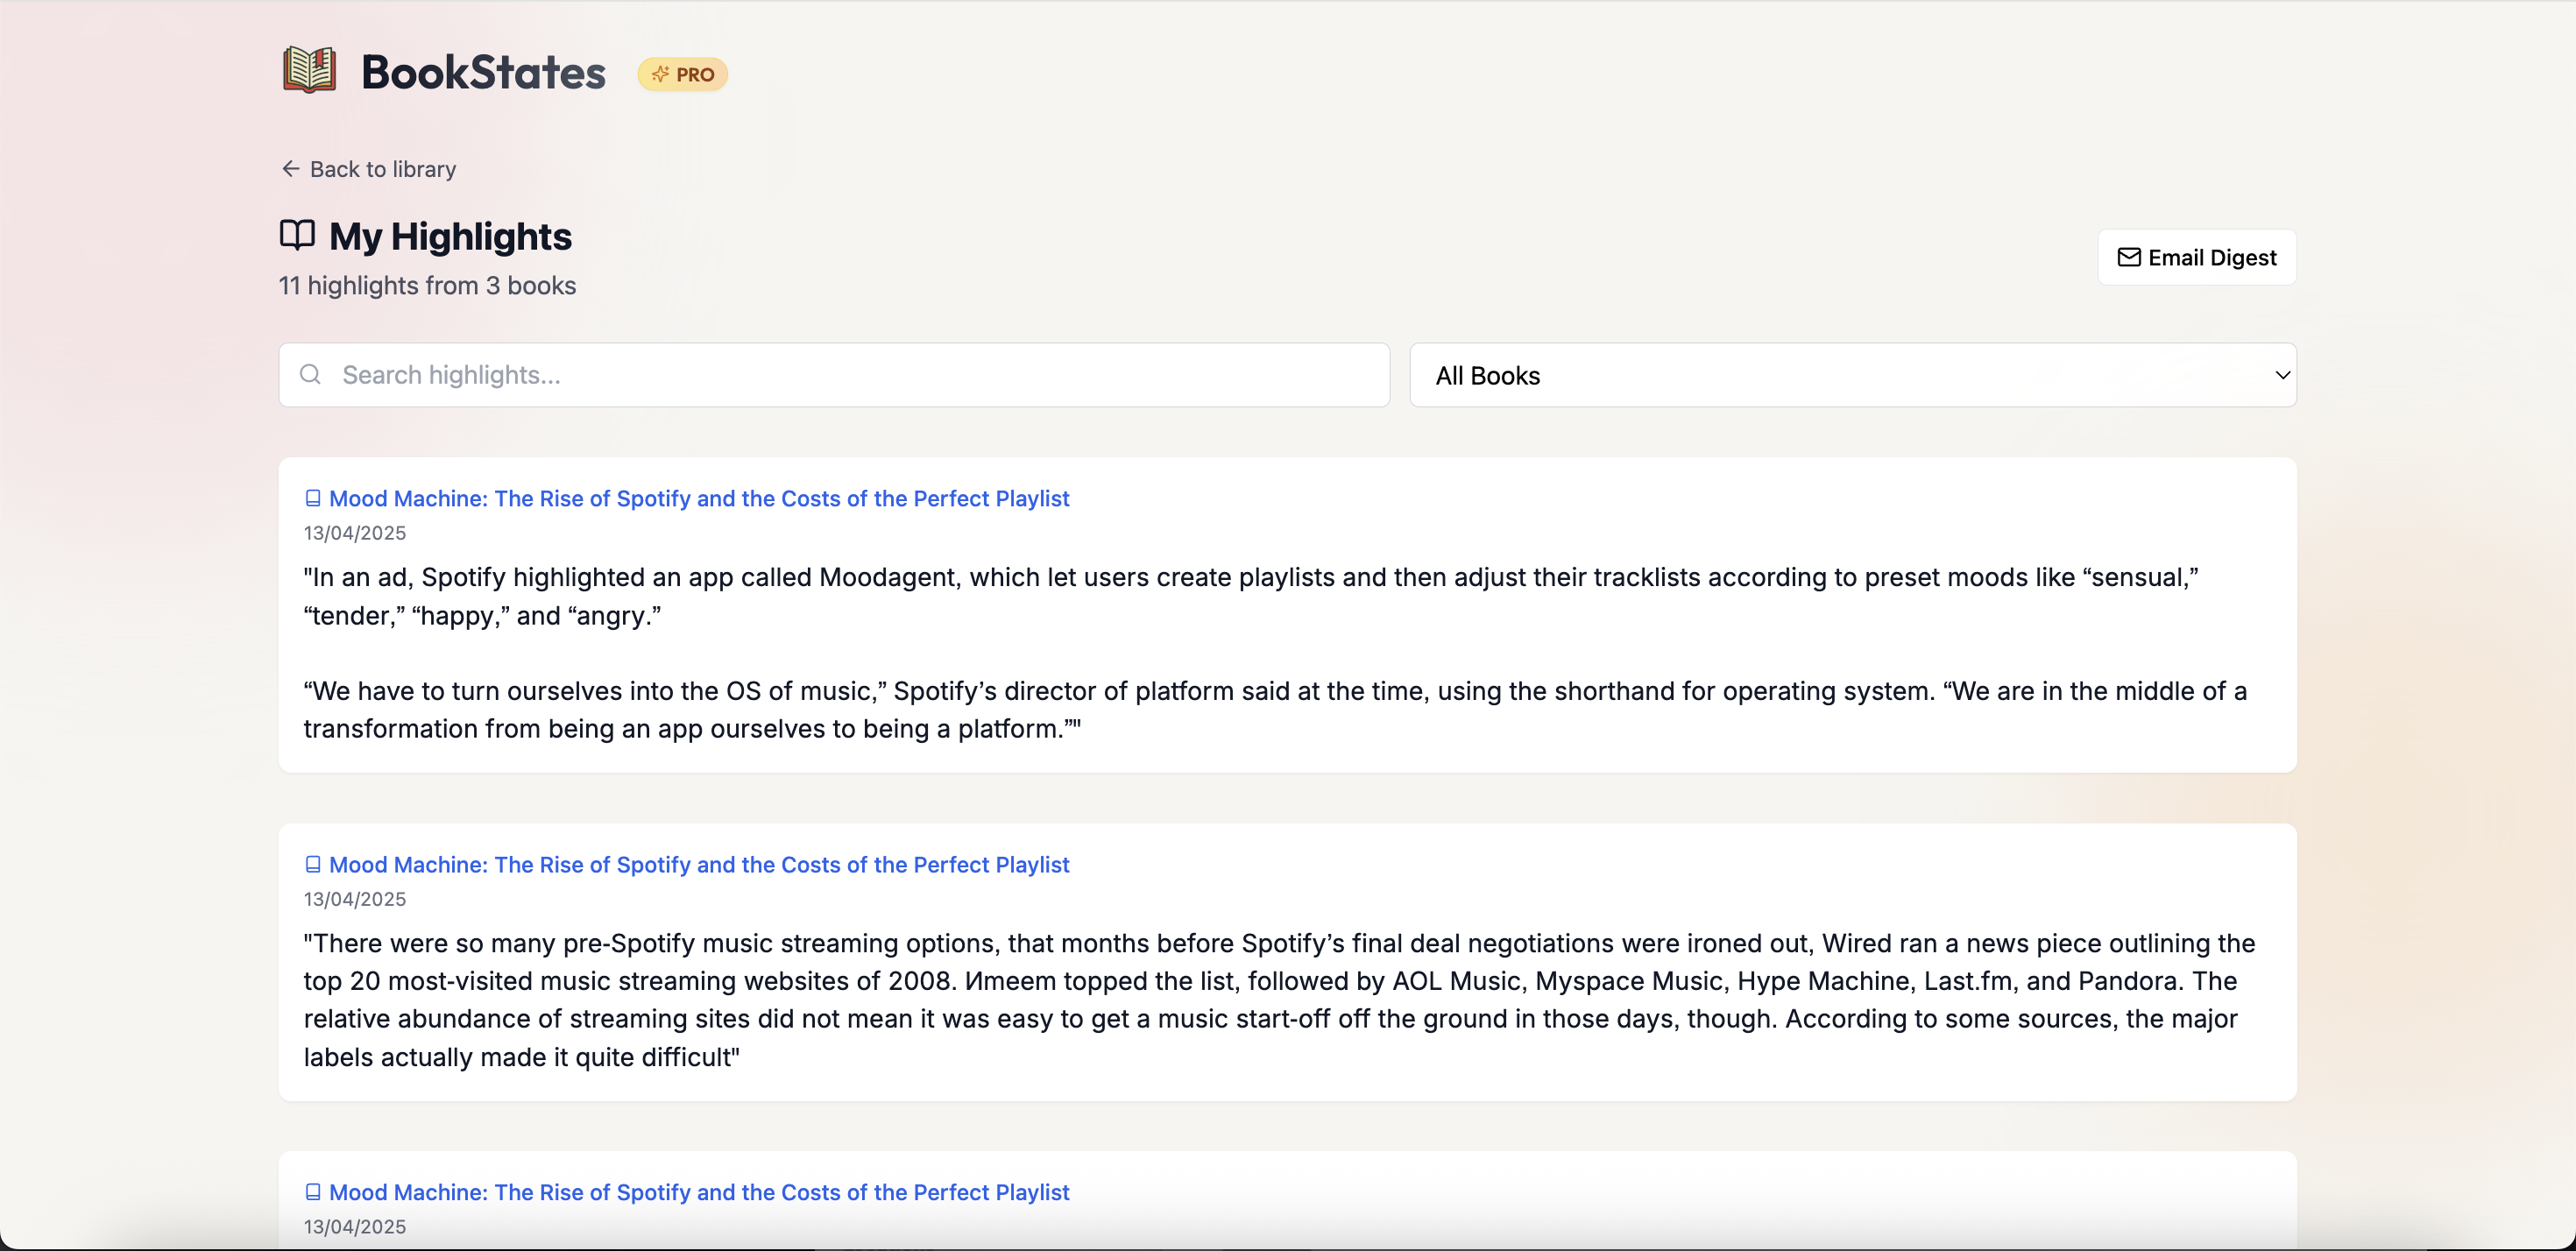
Task: Click the BookStates open book logo icon
Action: tap(309, 71)
